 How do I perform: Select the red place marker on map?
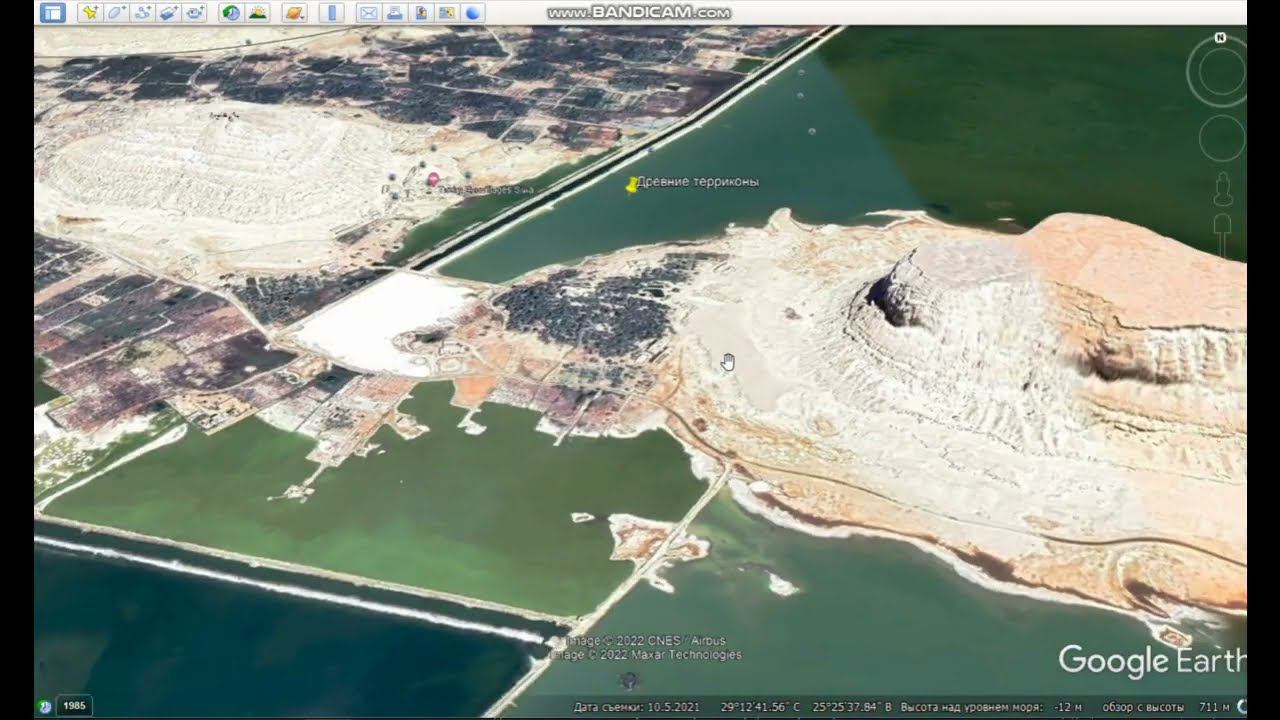(433, 179)
